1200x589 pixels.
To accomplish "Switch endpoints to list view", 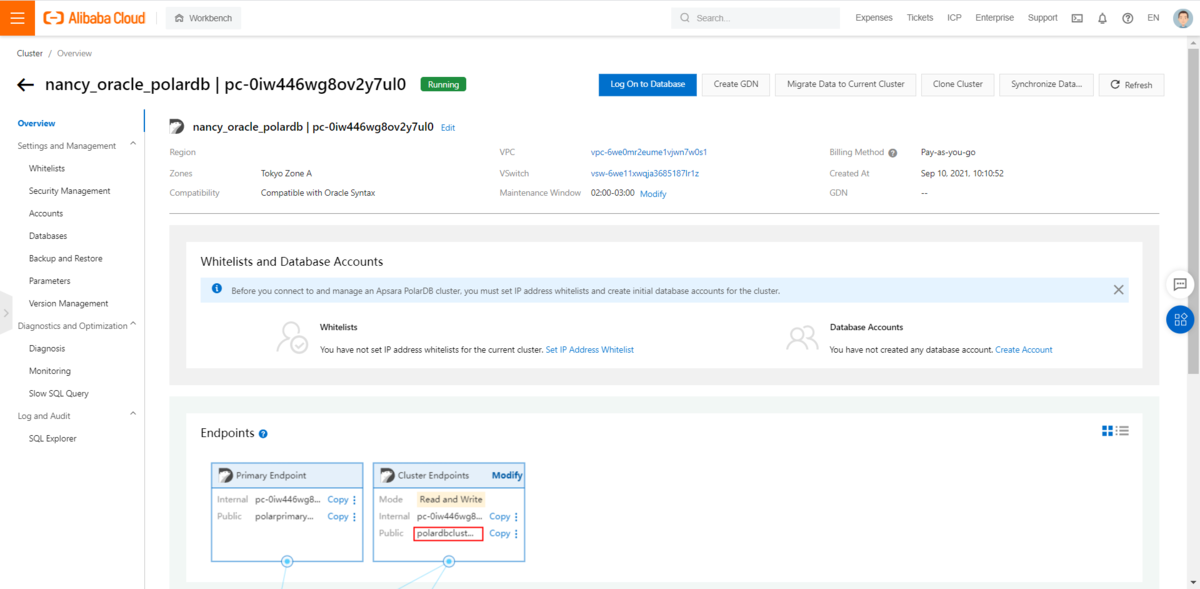I will [1123, 431].
